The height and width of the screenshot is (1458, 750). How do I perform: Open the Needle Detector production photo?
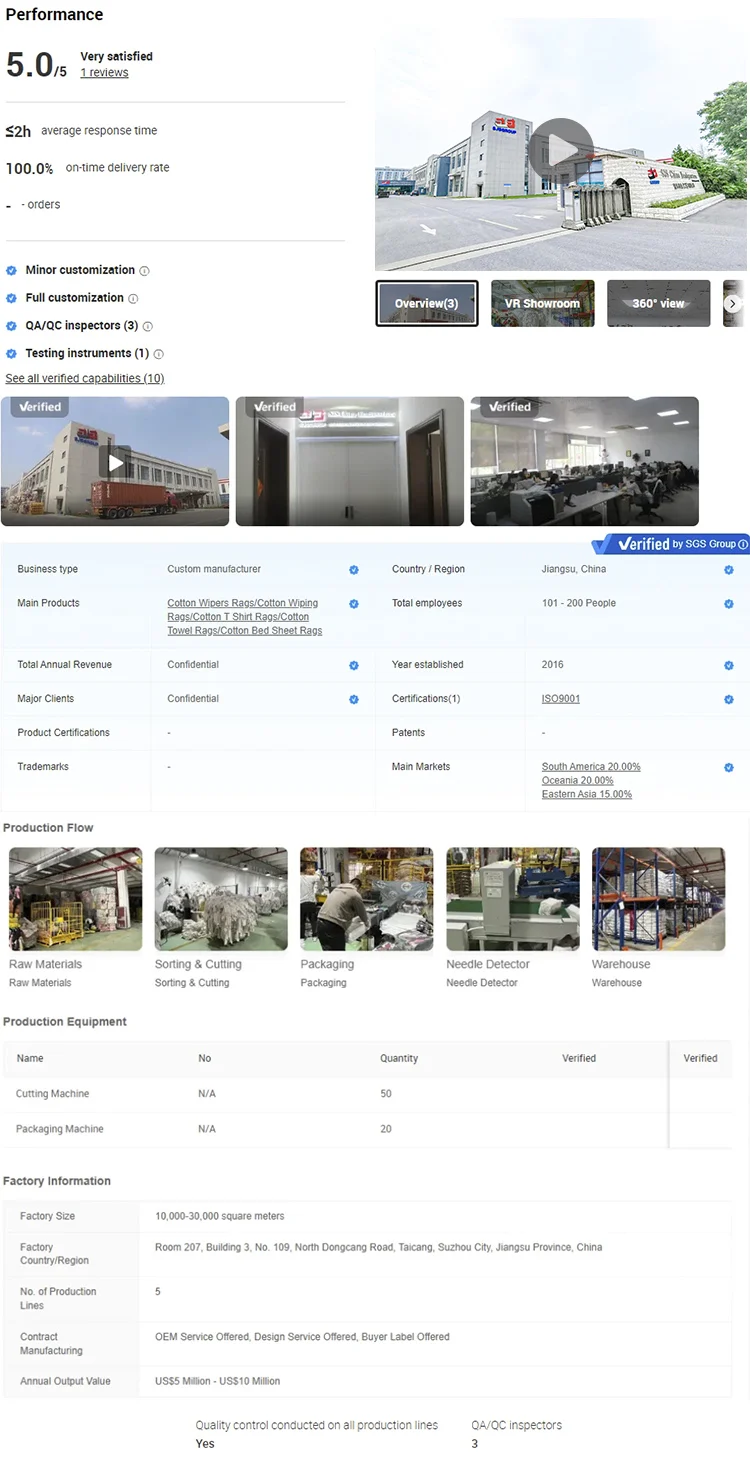coord(512,899)
